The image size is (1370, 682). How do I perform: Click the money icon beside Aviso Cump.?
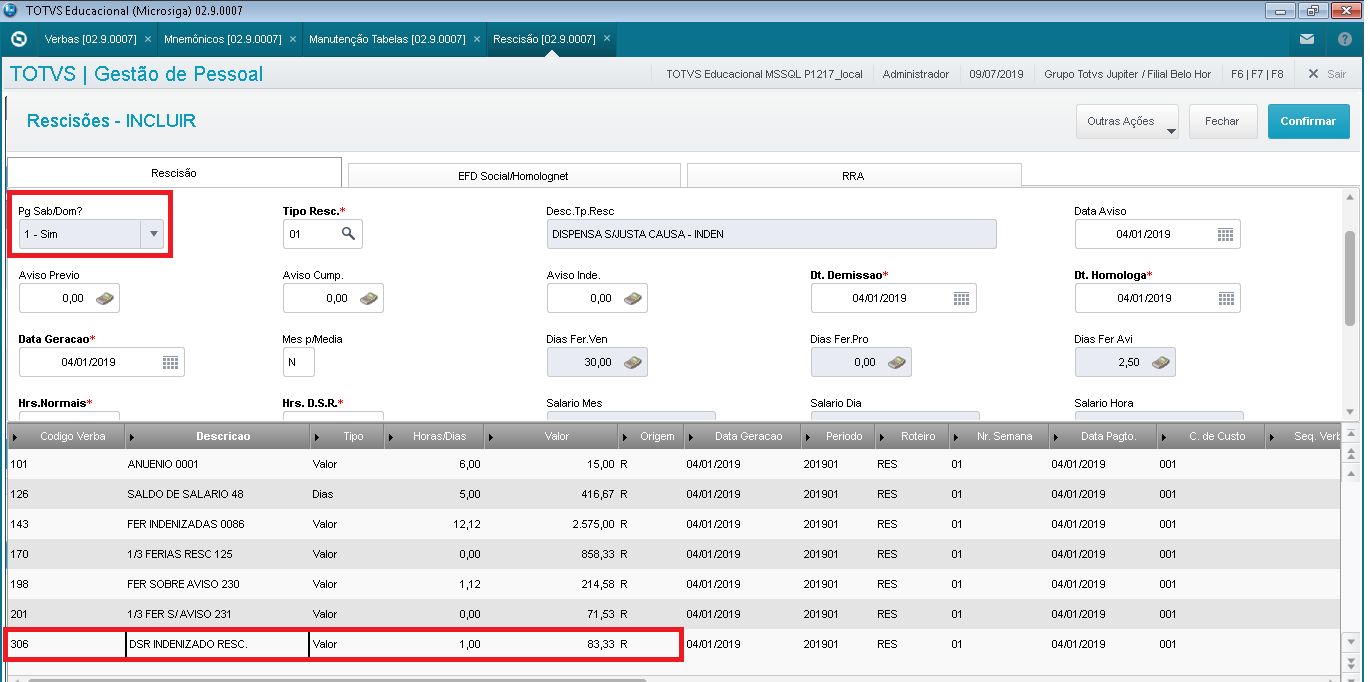pos(369,298)
